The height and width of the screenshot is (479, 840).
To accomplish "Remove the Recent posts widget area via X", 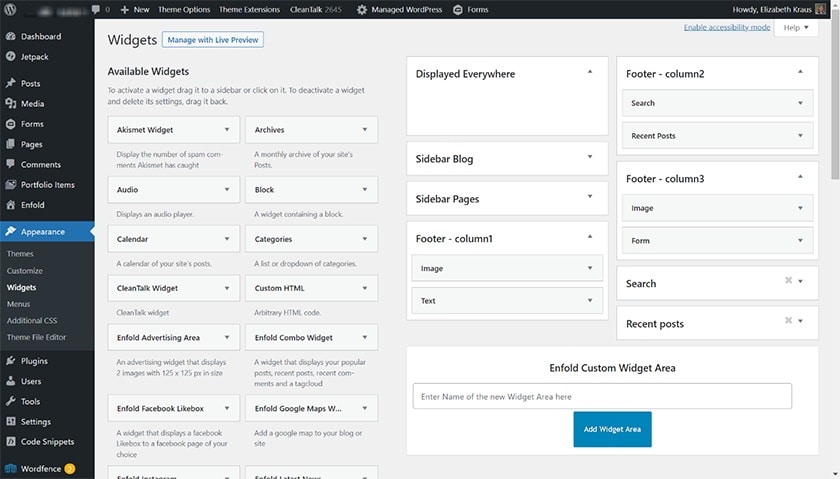I will point(788,320).
